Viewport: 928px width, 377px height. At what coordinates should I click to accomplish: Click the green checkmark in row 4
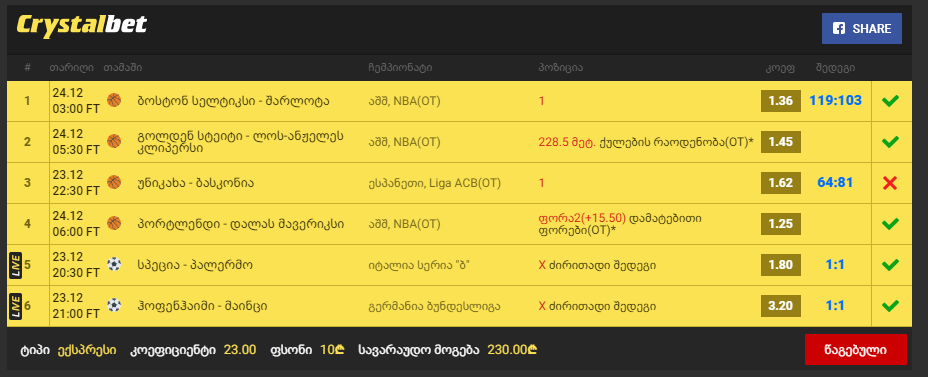(890, 224)
